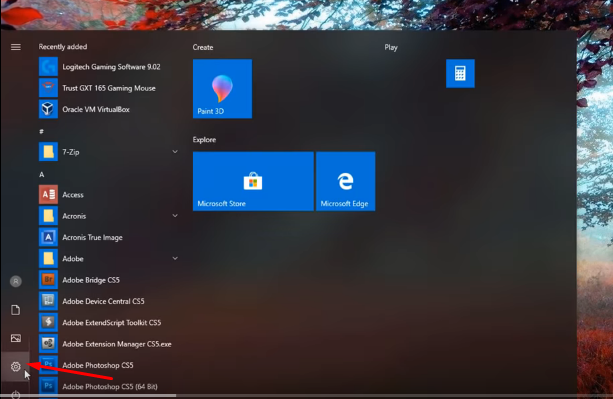Open the Microsoft Edge tile
613x399 pixels.
346,181
